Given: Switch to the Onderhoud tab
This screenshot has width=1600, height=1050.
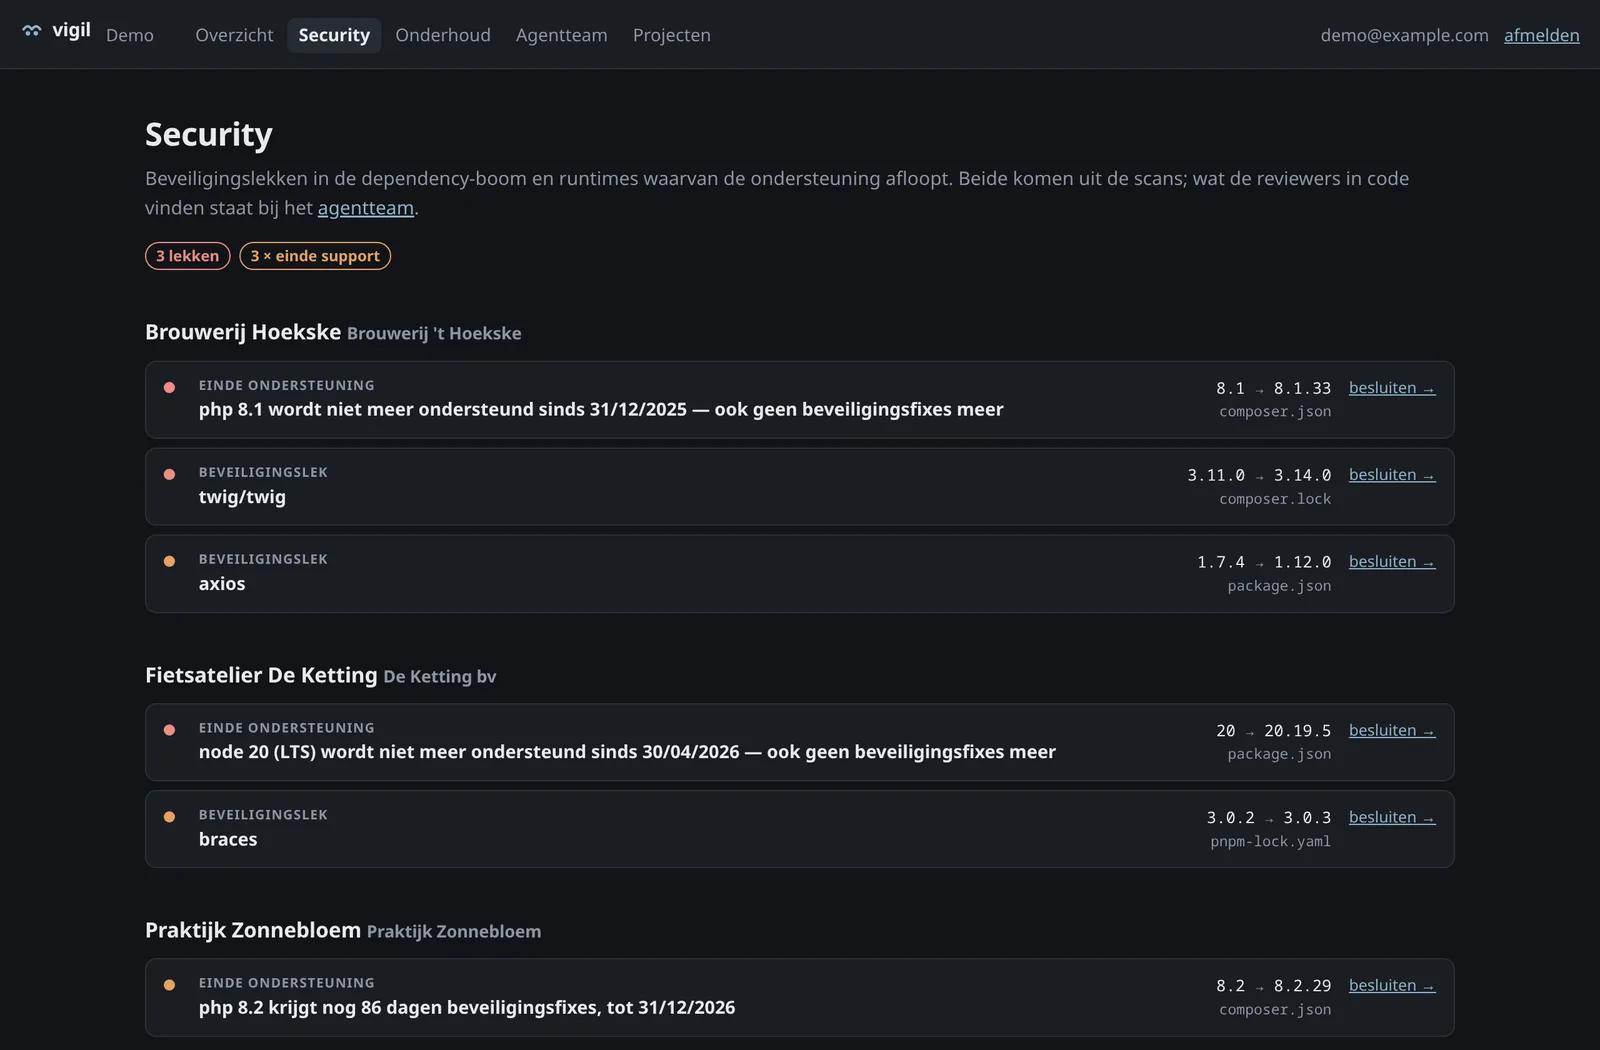Looking at the screenshot, I should click(443, 35).
